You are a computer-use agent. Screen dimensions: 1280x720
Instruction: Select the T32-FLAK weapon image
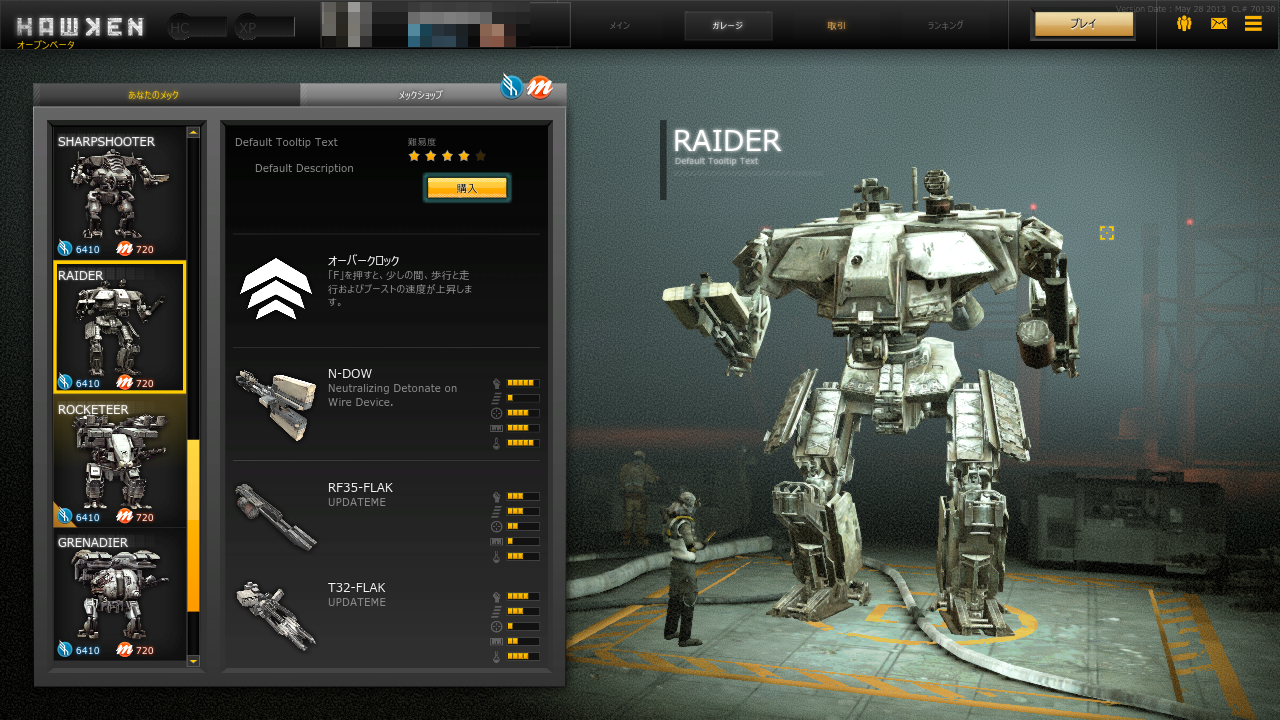(276, 616)
